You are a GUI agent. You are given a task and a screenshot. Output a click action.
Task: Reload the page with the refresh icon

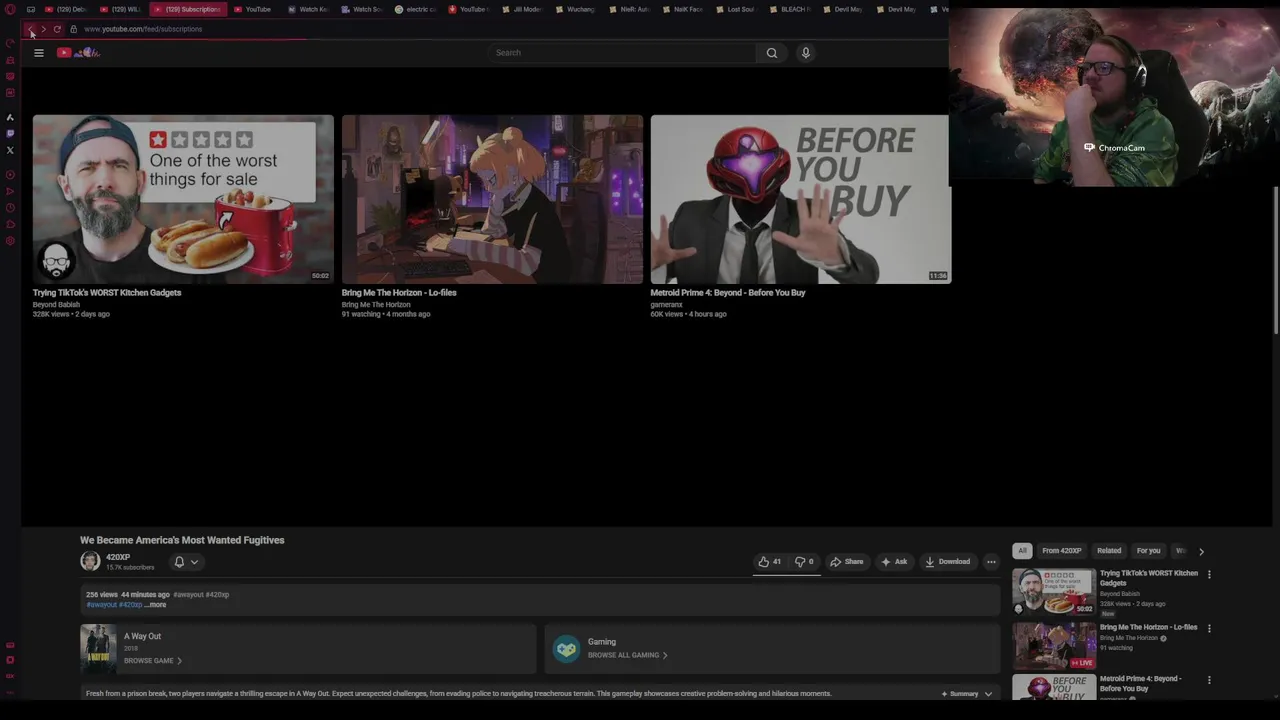(x=57, y=29)
